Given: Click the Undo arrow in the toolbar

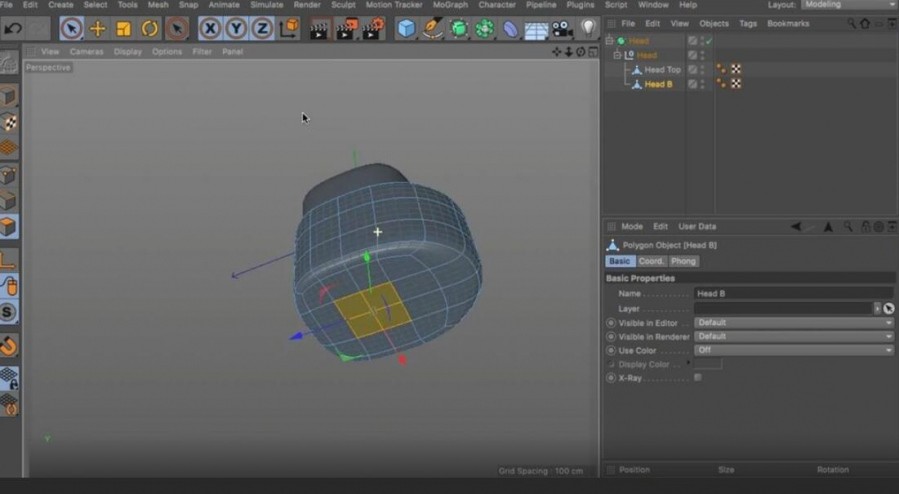Looking at the screenshot, I should click(x=13, y=28).
